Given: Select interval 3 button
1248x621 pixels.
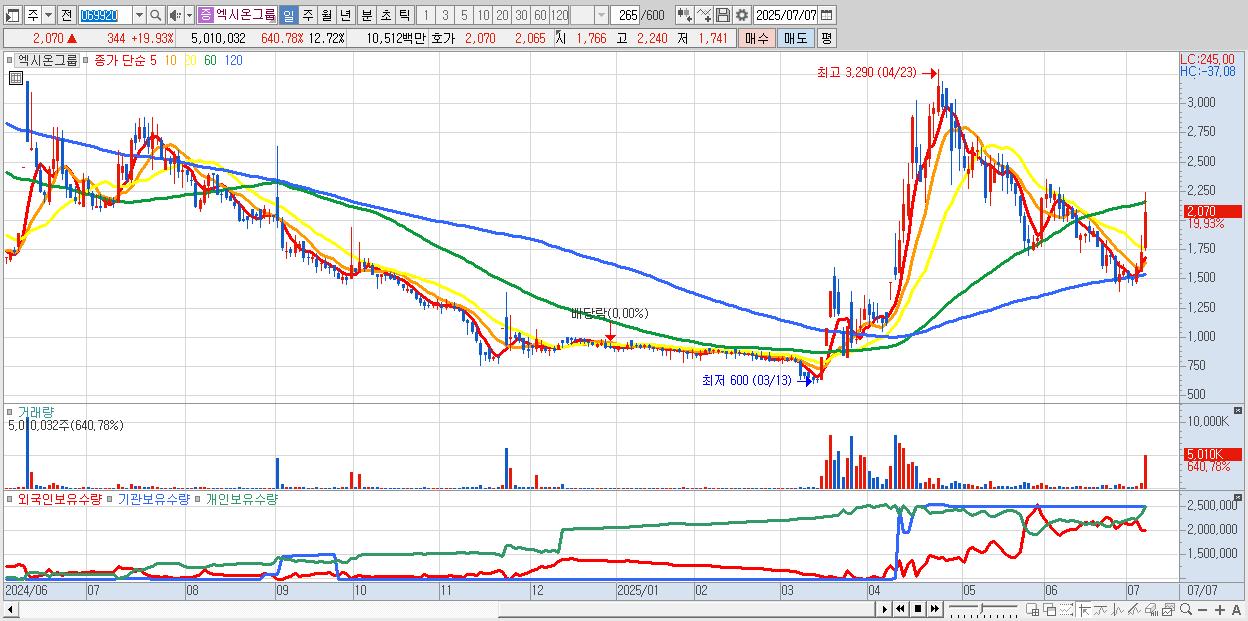Looking at the screenshot, I should click(444, 15).
